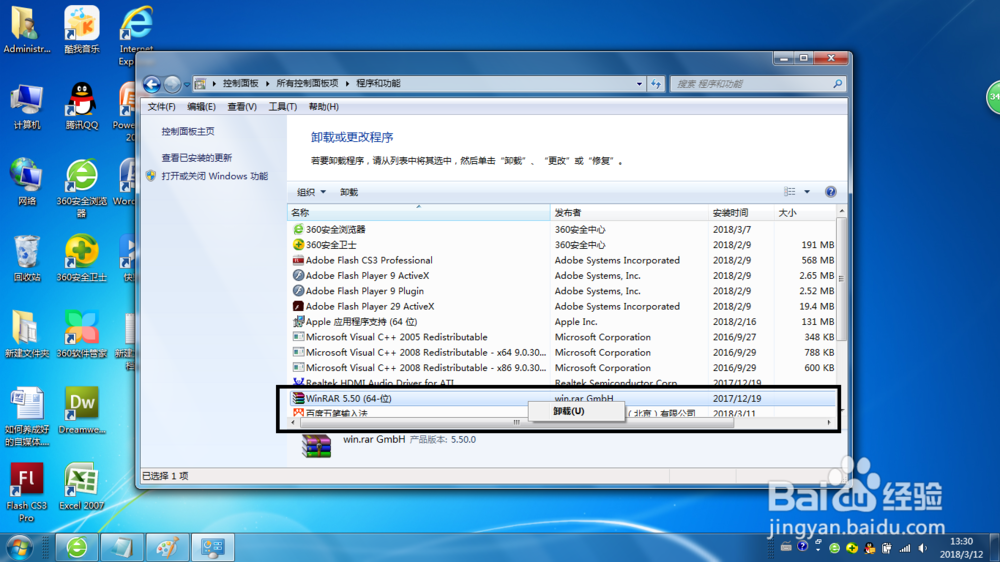Expand the breadcrumb arrow after 控制面板
The height and width of the screenshot is (562, 1000).
(x=267, y=84)
